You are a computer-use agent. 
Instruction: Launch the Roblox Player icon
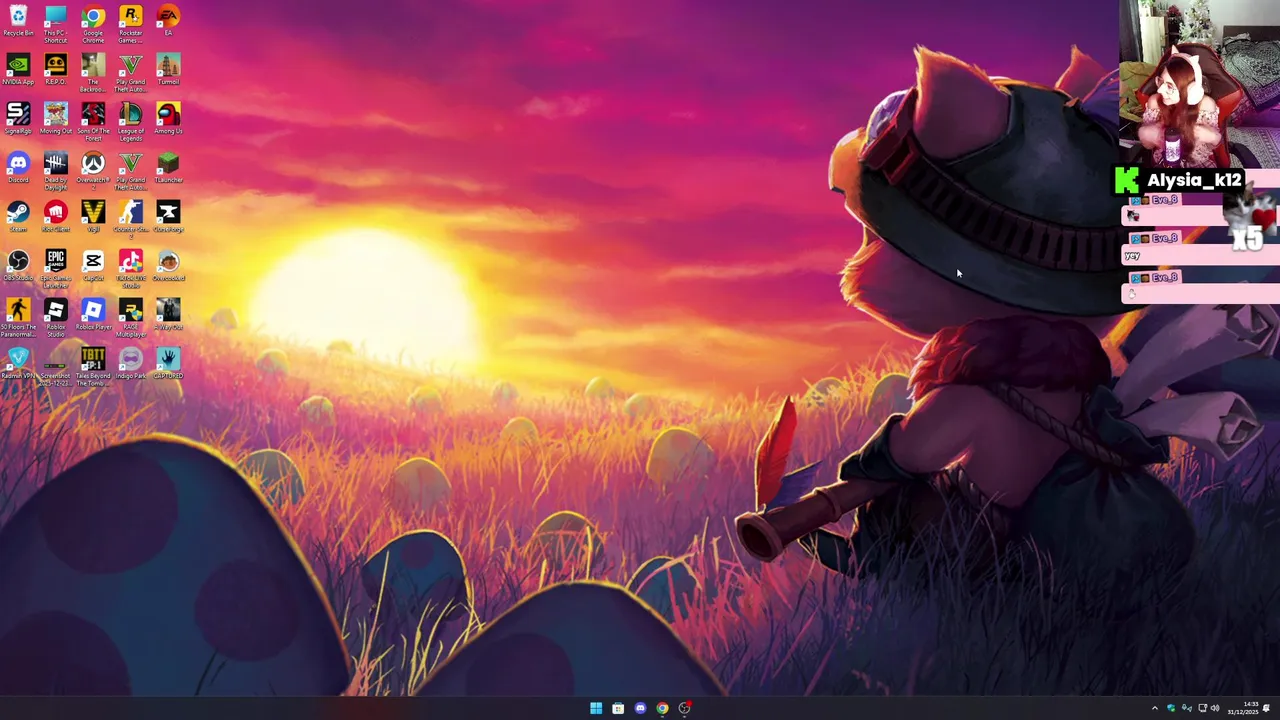point(93,314)
